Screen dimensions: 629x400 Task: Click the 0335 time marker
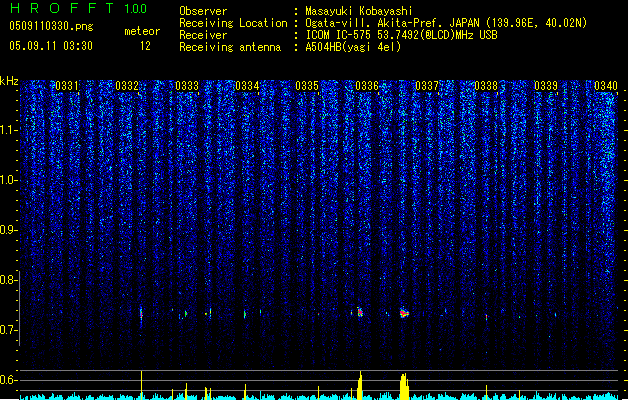[307, 86]
